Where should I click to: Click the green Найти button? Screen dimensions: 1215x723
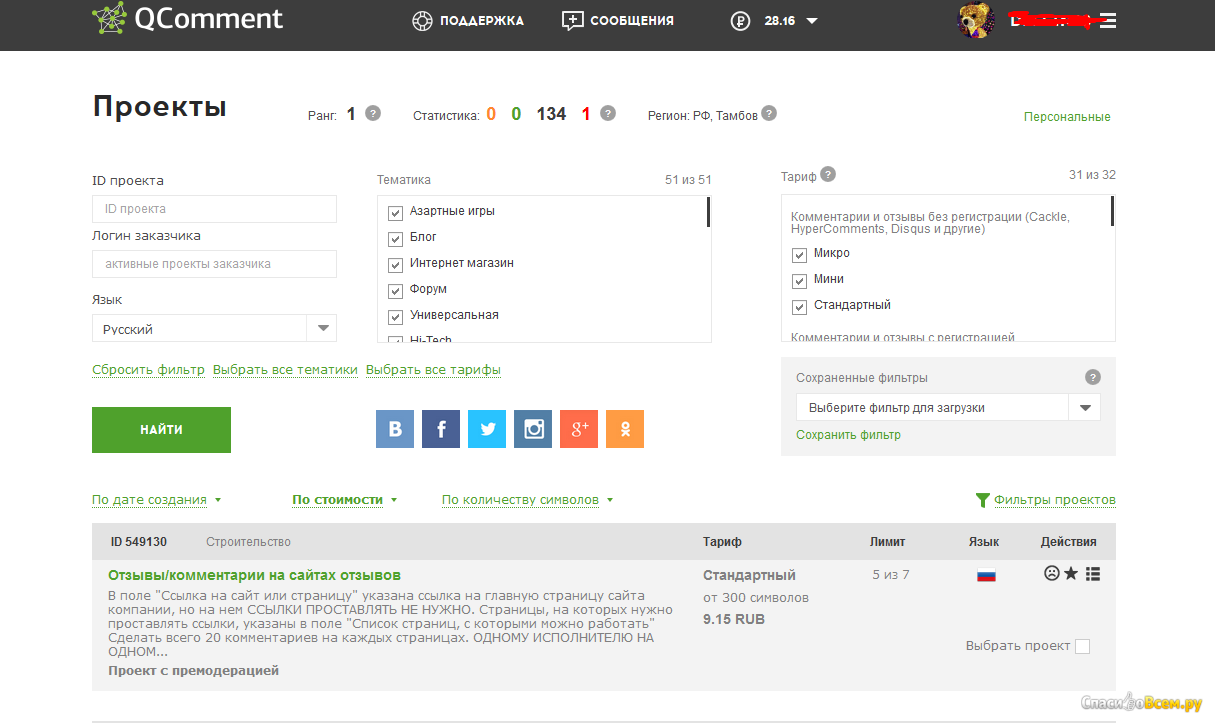click(x=161, y=430)
